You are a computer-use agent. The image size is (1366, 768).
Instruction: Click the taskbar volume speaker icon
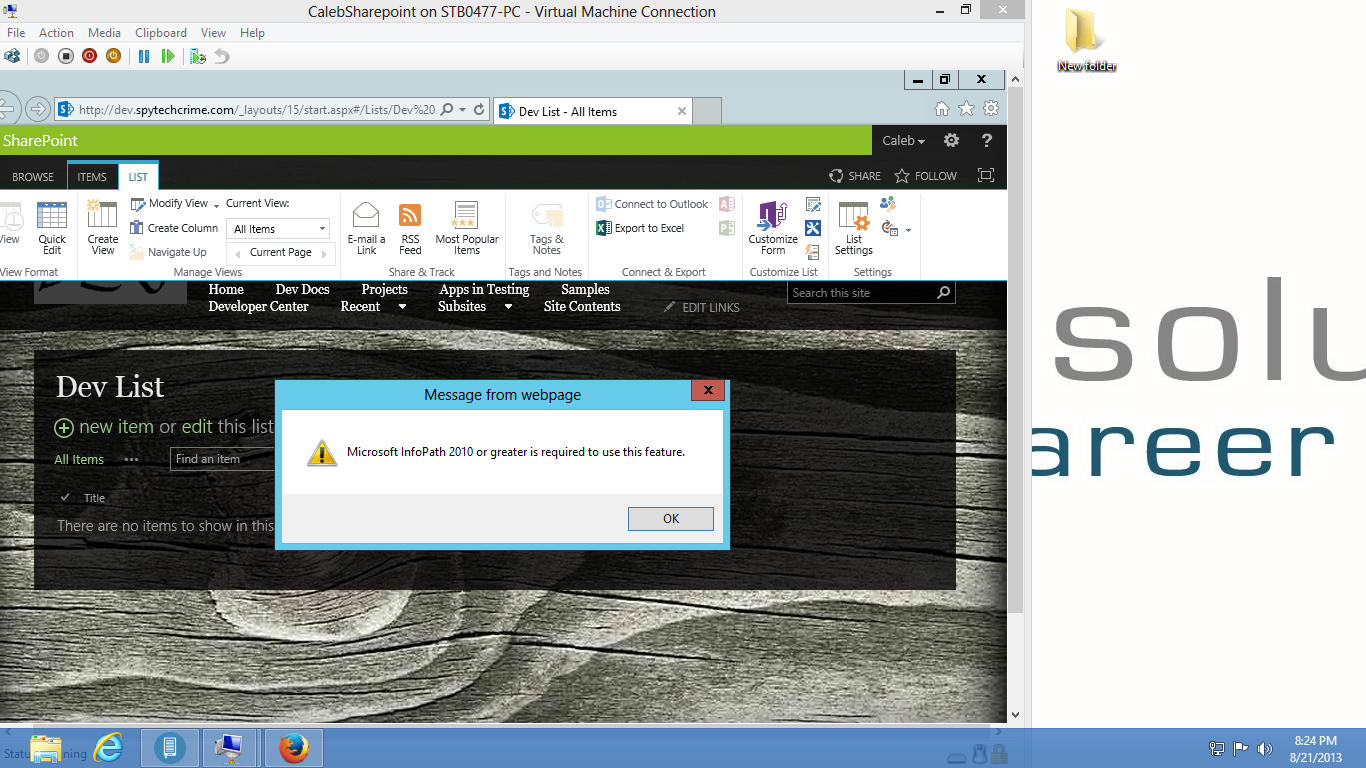pyautogui.click(x=1265, y=748)
